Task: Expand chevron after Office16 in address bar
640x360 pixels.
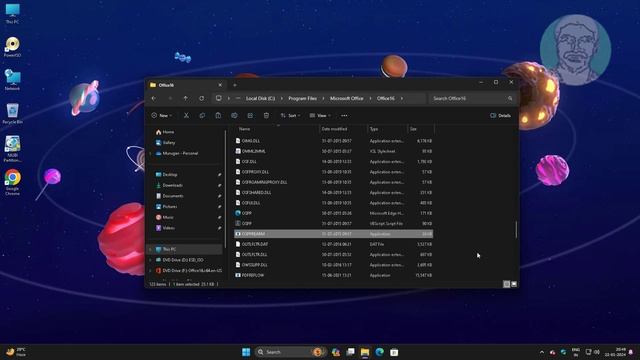Action: click(x=402, y=98)
